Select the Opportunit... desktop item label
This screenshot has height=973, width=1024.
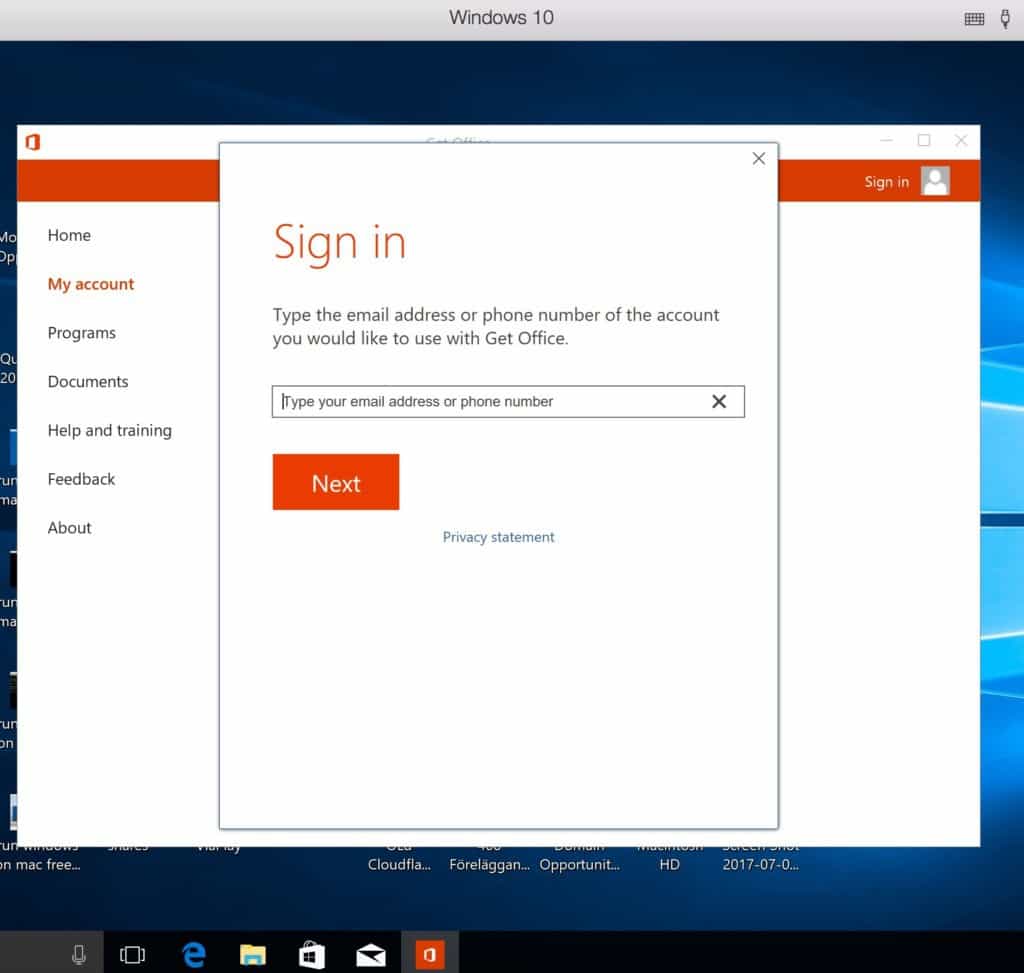(579, 865)
